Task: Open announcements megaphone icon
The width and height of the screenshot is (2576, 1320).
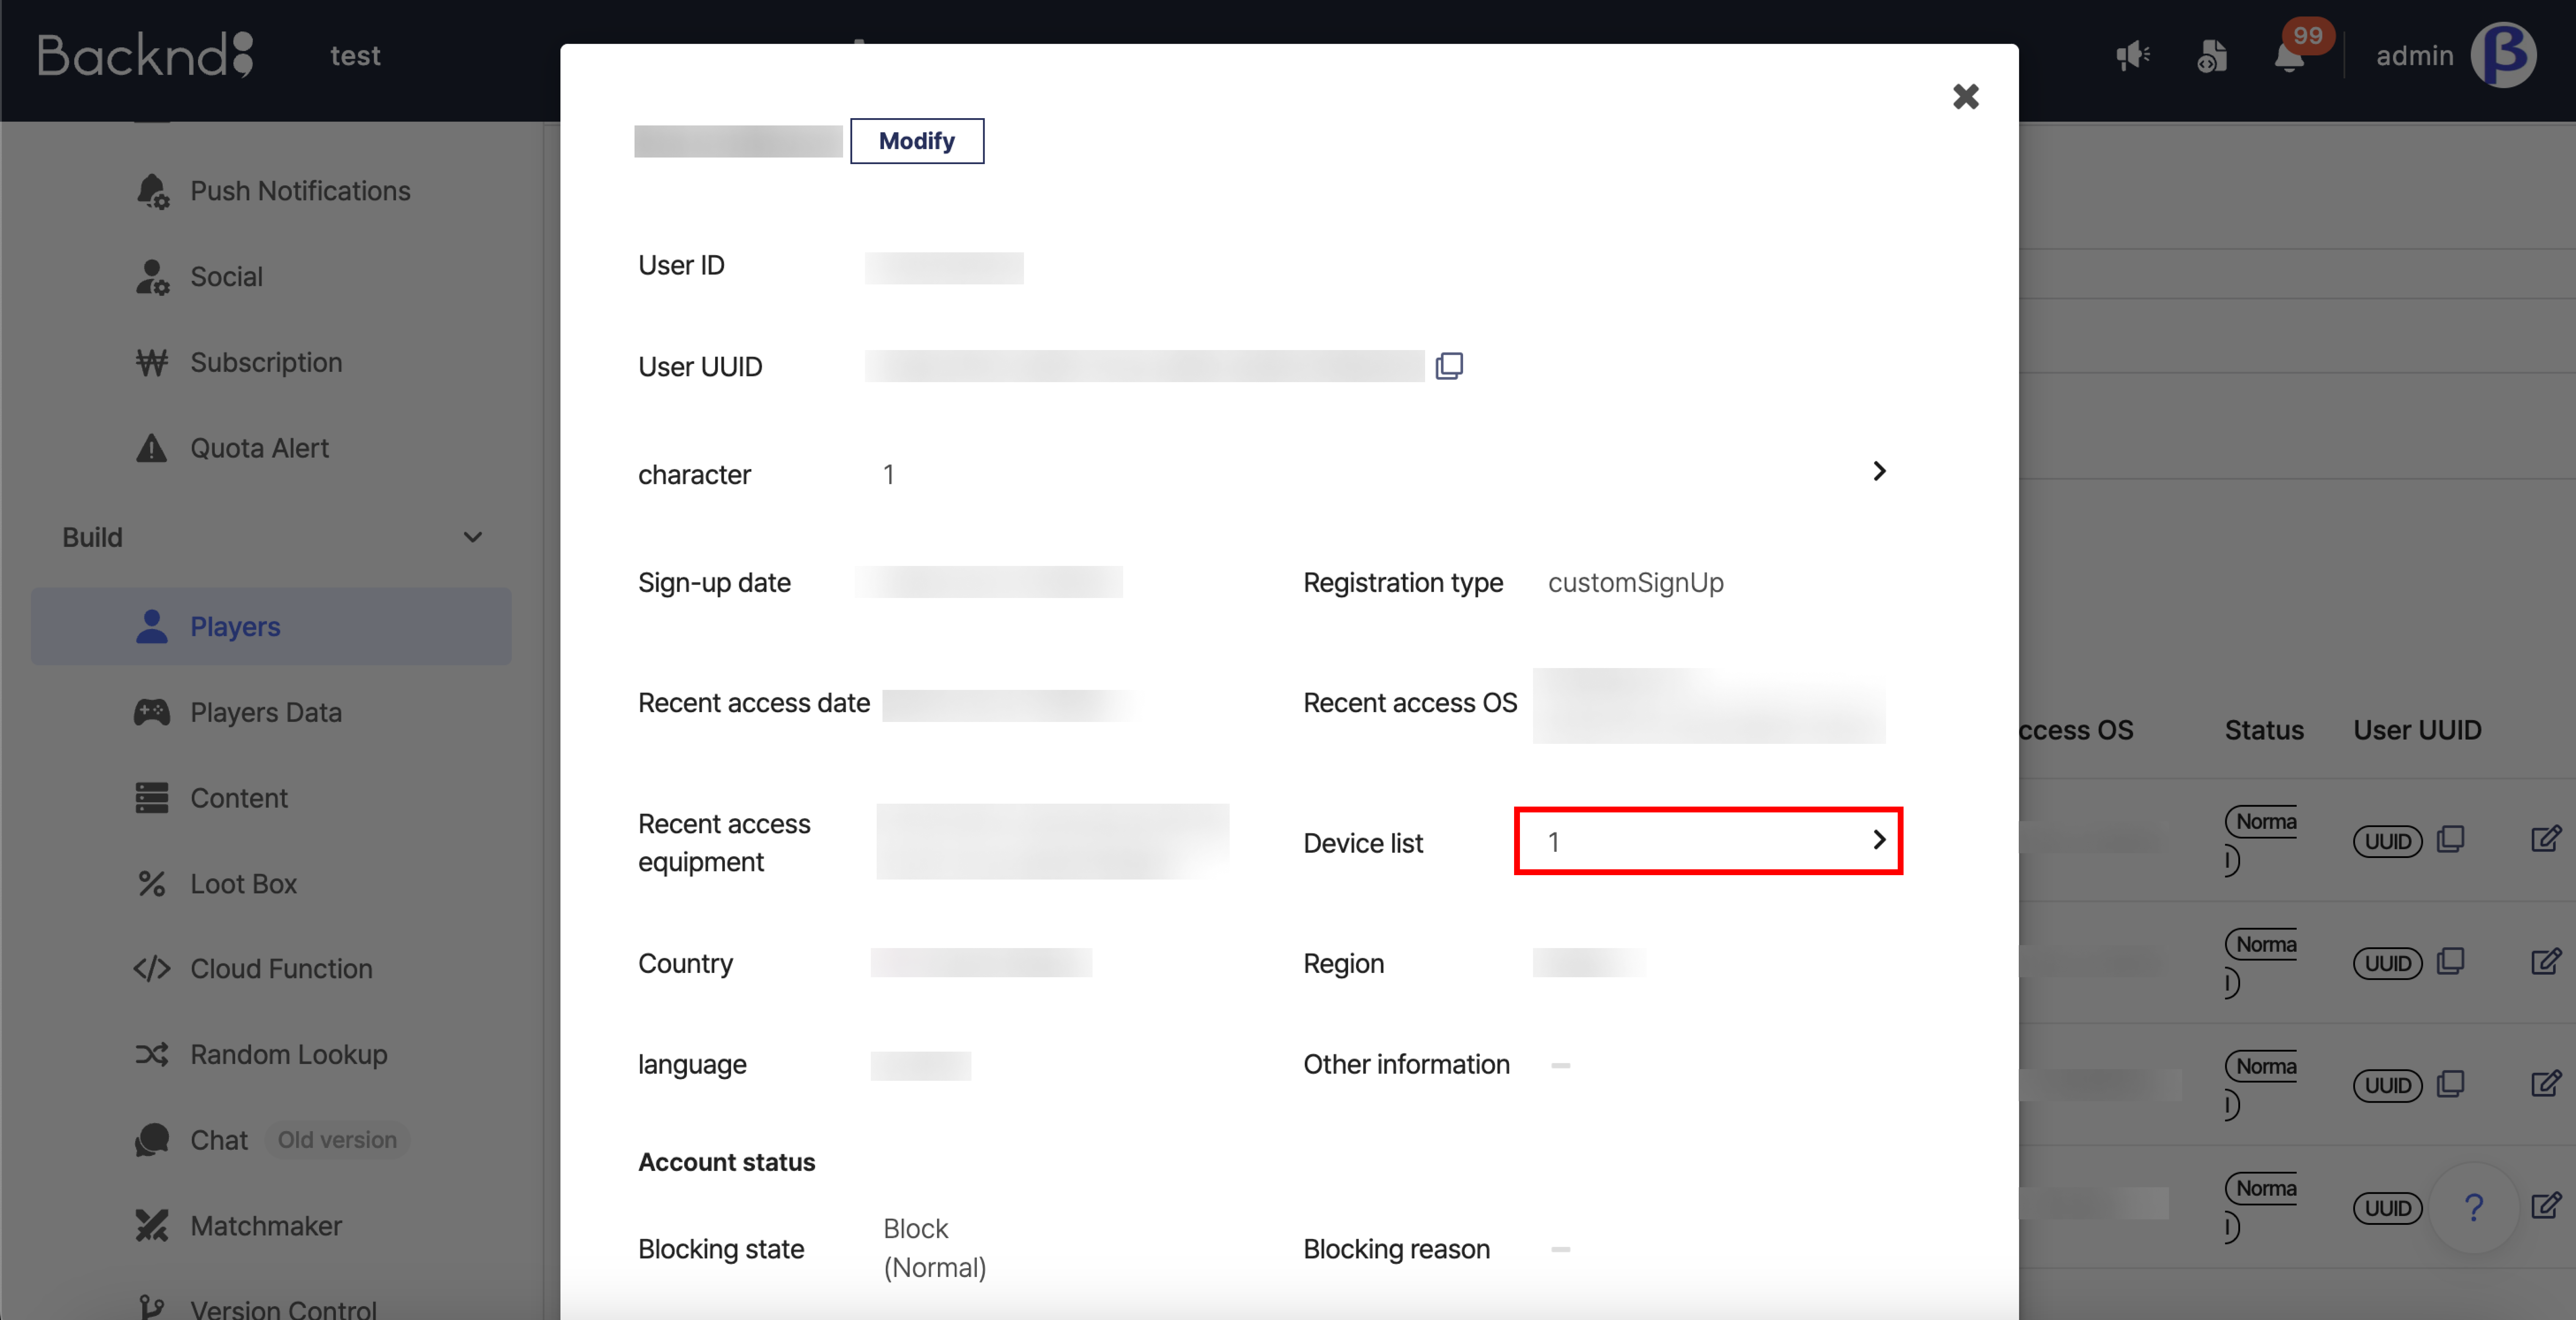Action: pos(2133,56)
